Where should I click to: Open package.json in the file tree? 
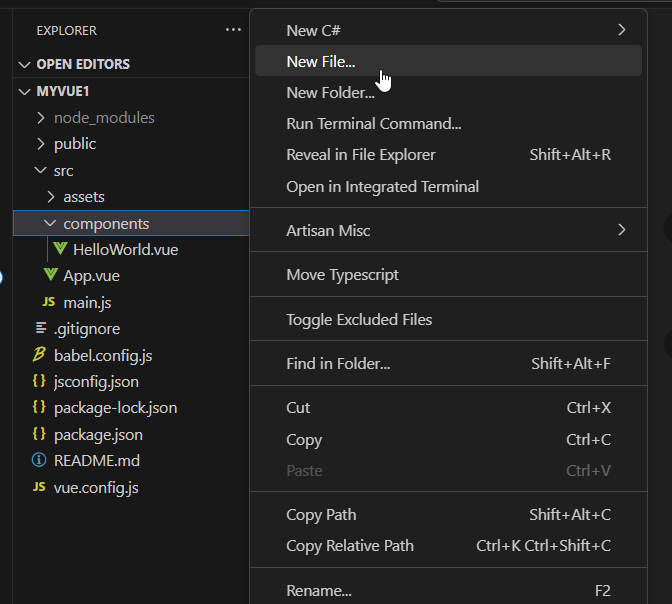pyautogui.click(x=98, y=435)
